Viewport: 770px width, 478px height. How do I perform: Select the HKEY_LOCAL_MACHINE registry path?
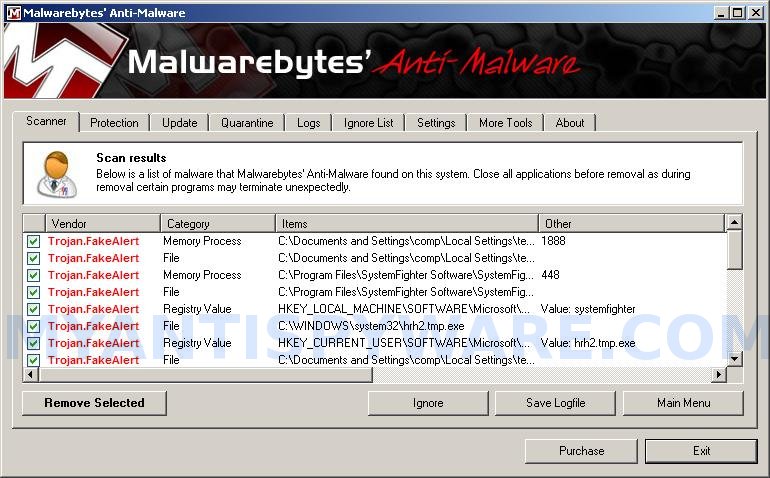[x=404, y=309]
